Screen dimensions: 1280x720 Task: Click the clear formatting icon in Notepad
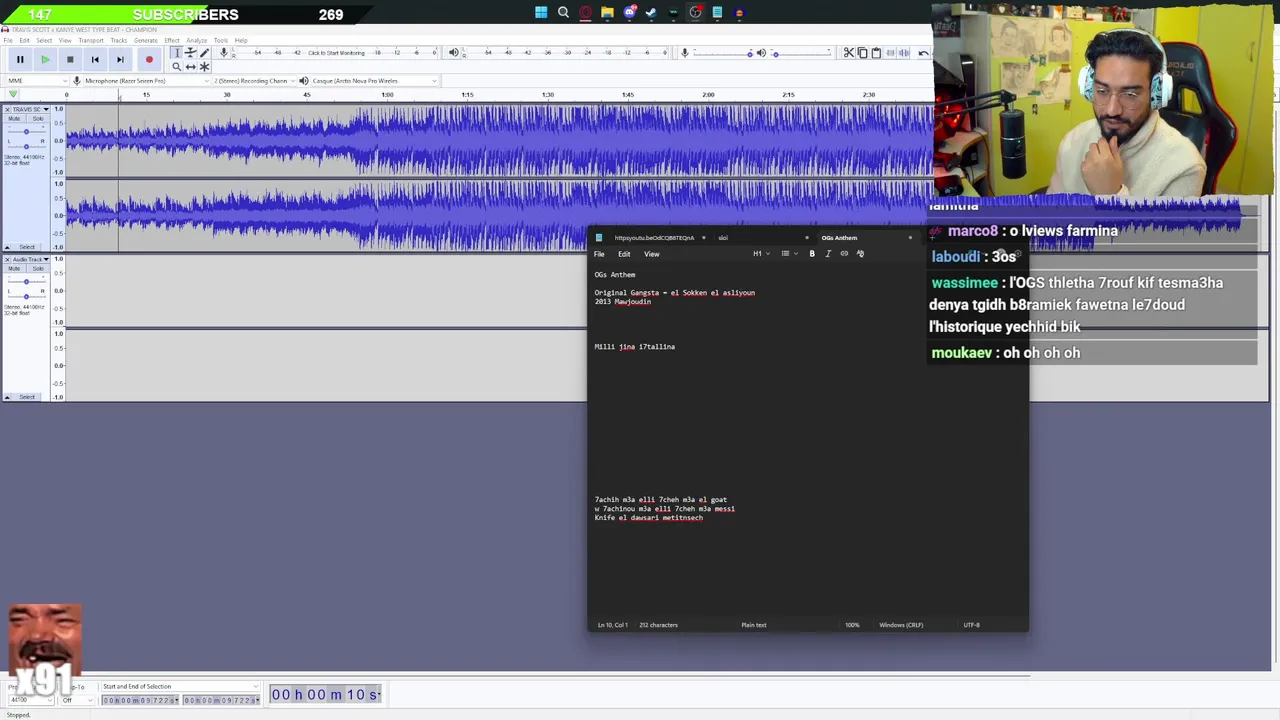pyautogui.click(x=860, y=254)
